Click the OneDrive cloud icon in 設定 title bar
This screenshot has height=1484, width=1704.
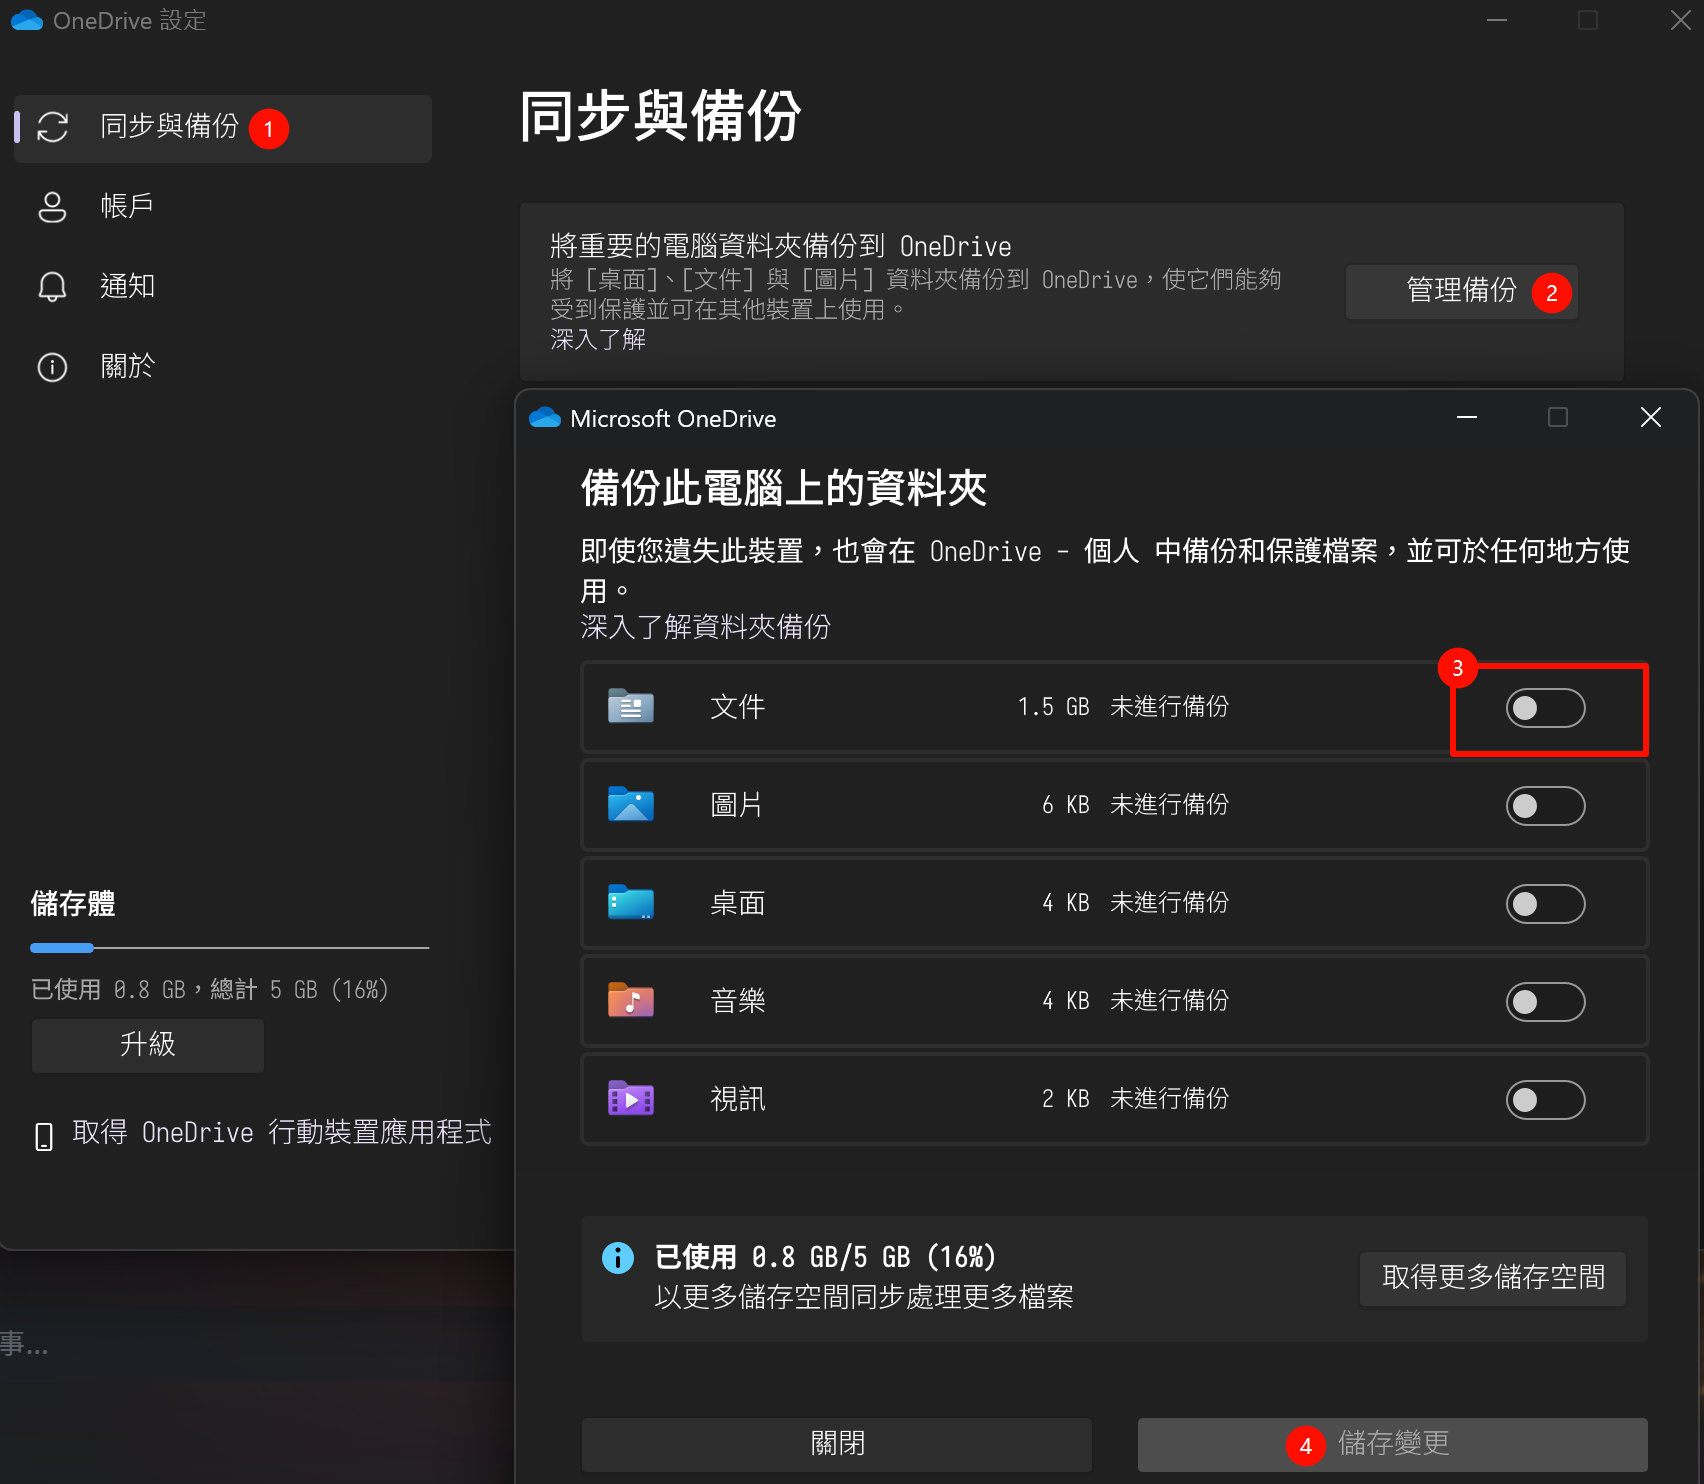tap(27, 20)
